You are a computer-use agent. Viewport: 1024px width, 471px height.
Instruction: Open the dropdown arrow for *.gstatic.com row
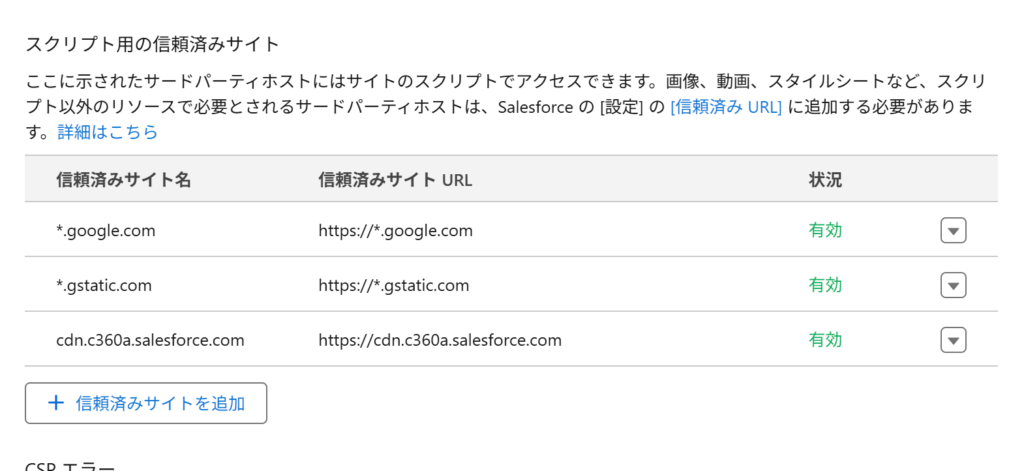[x=953, y=285]
